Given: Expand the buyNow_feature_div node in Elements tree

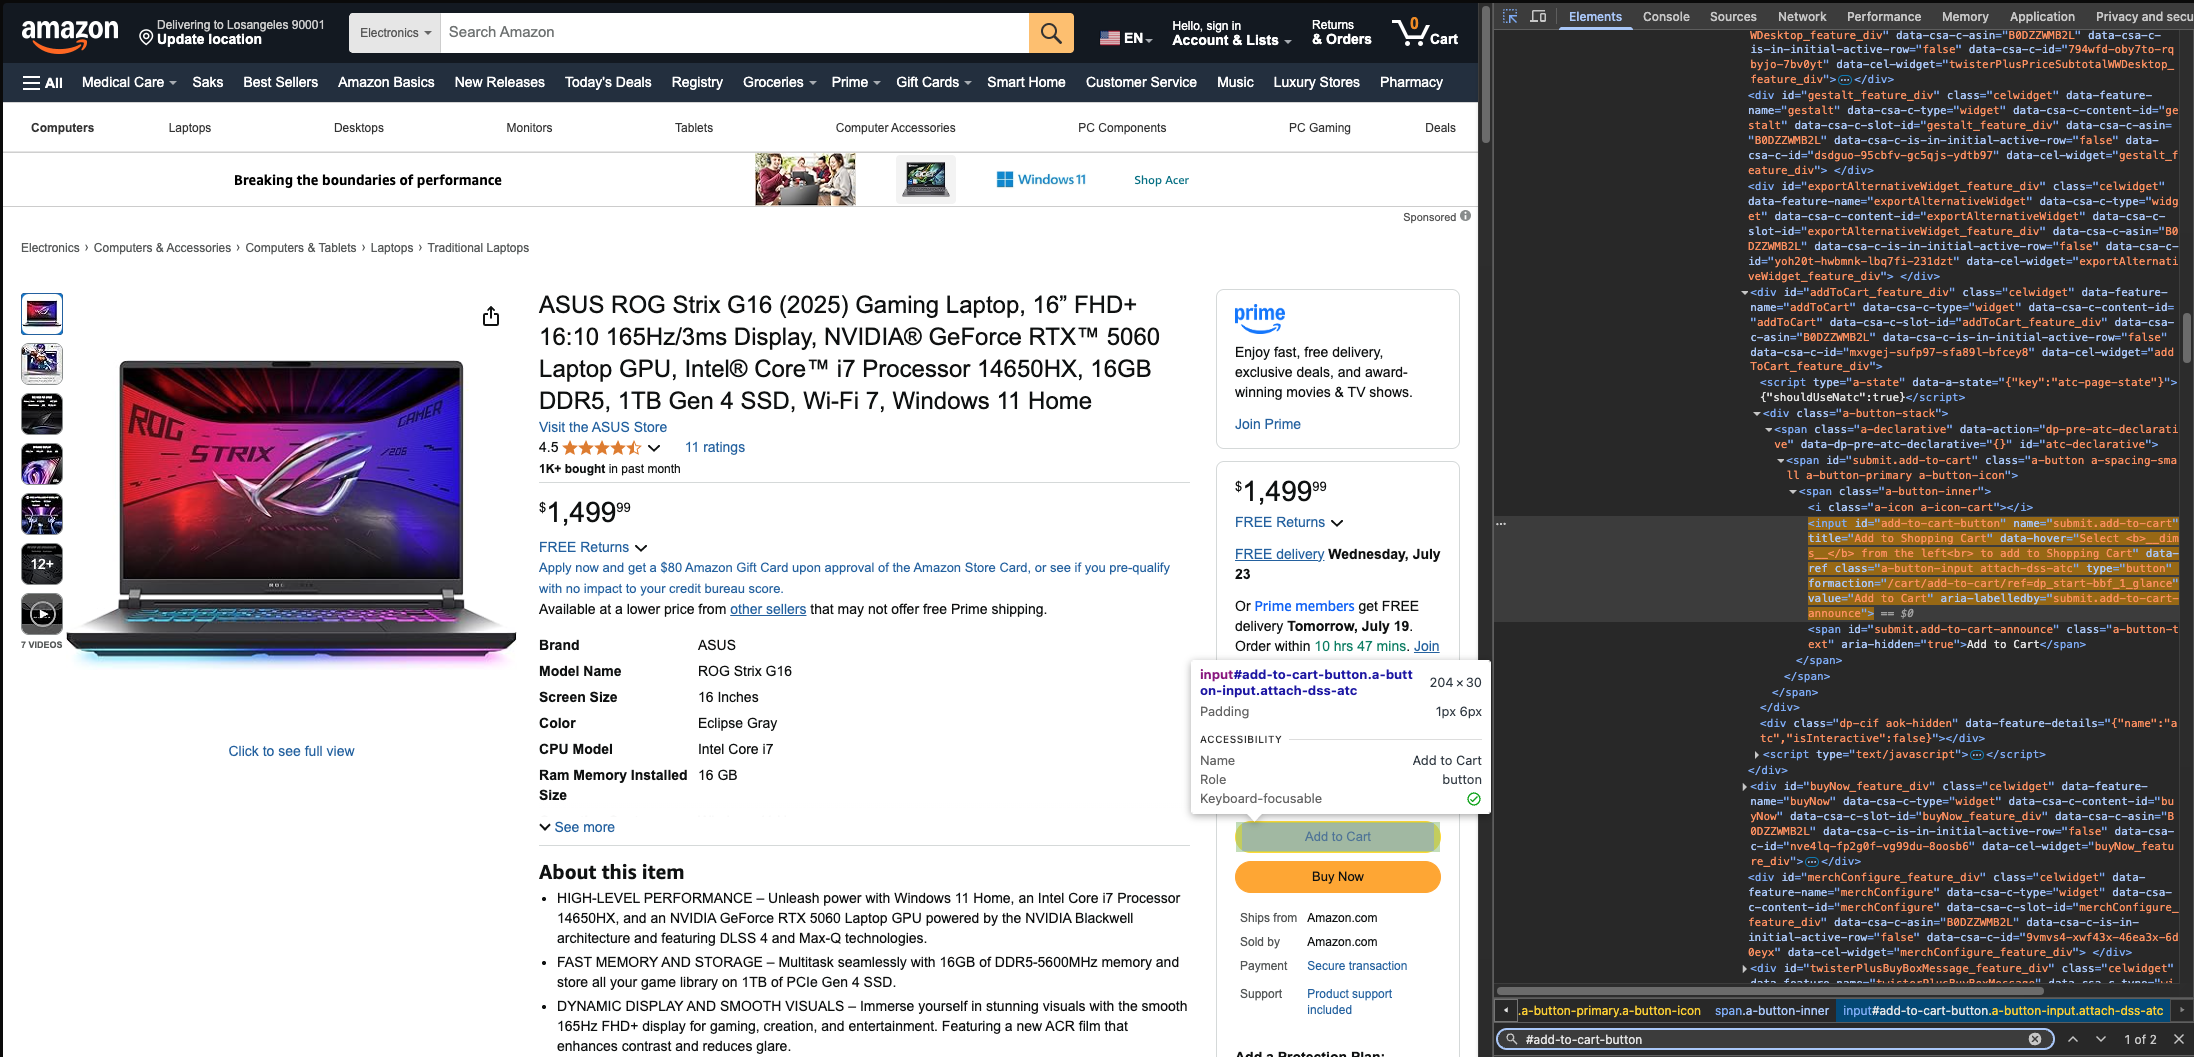Looking at the screenshot, I should (1745, 787).
